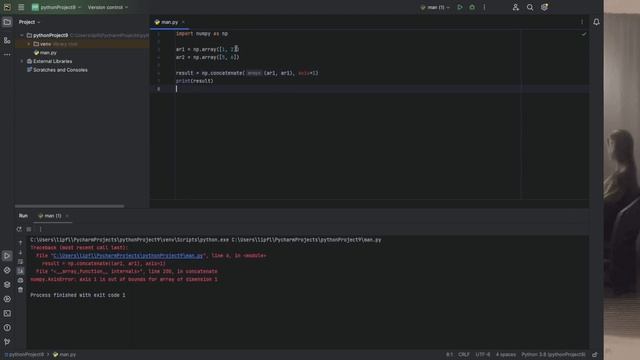Open file link in traceback
This screenshot has height=360, width=640.
[128, 256]
